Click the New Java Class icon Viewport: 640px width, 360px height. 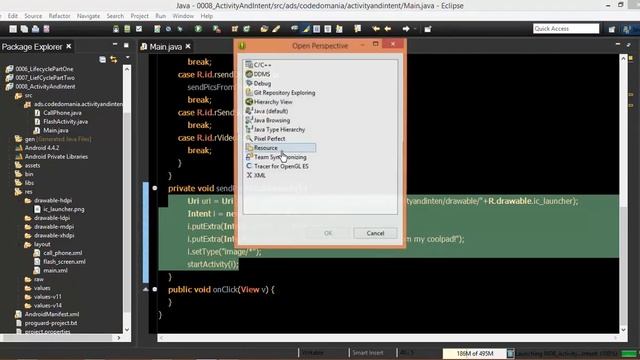(247, 29)
